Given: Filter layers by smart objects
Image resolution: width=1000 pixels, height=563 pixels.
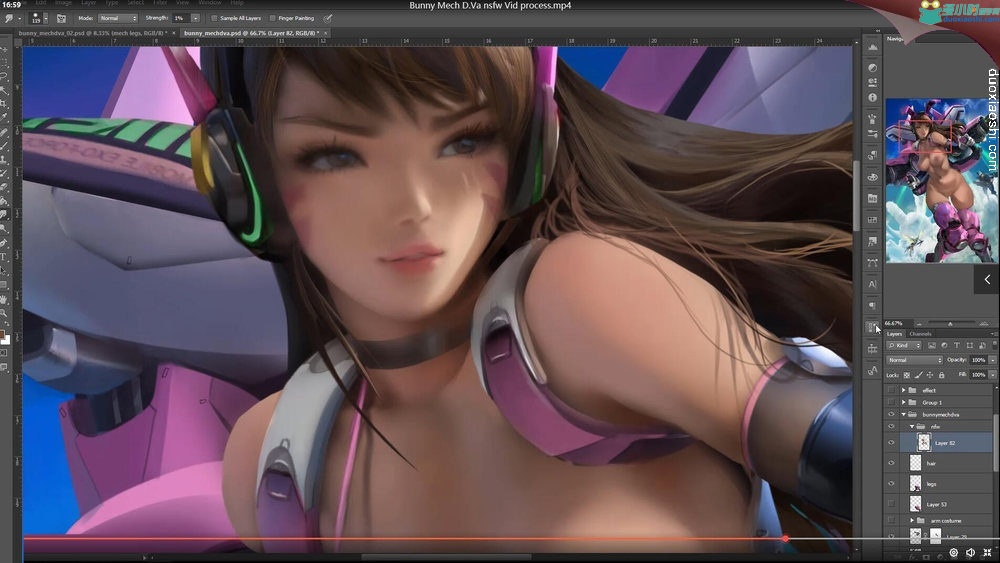Looking at the screenshot, I should (982, 345).
